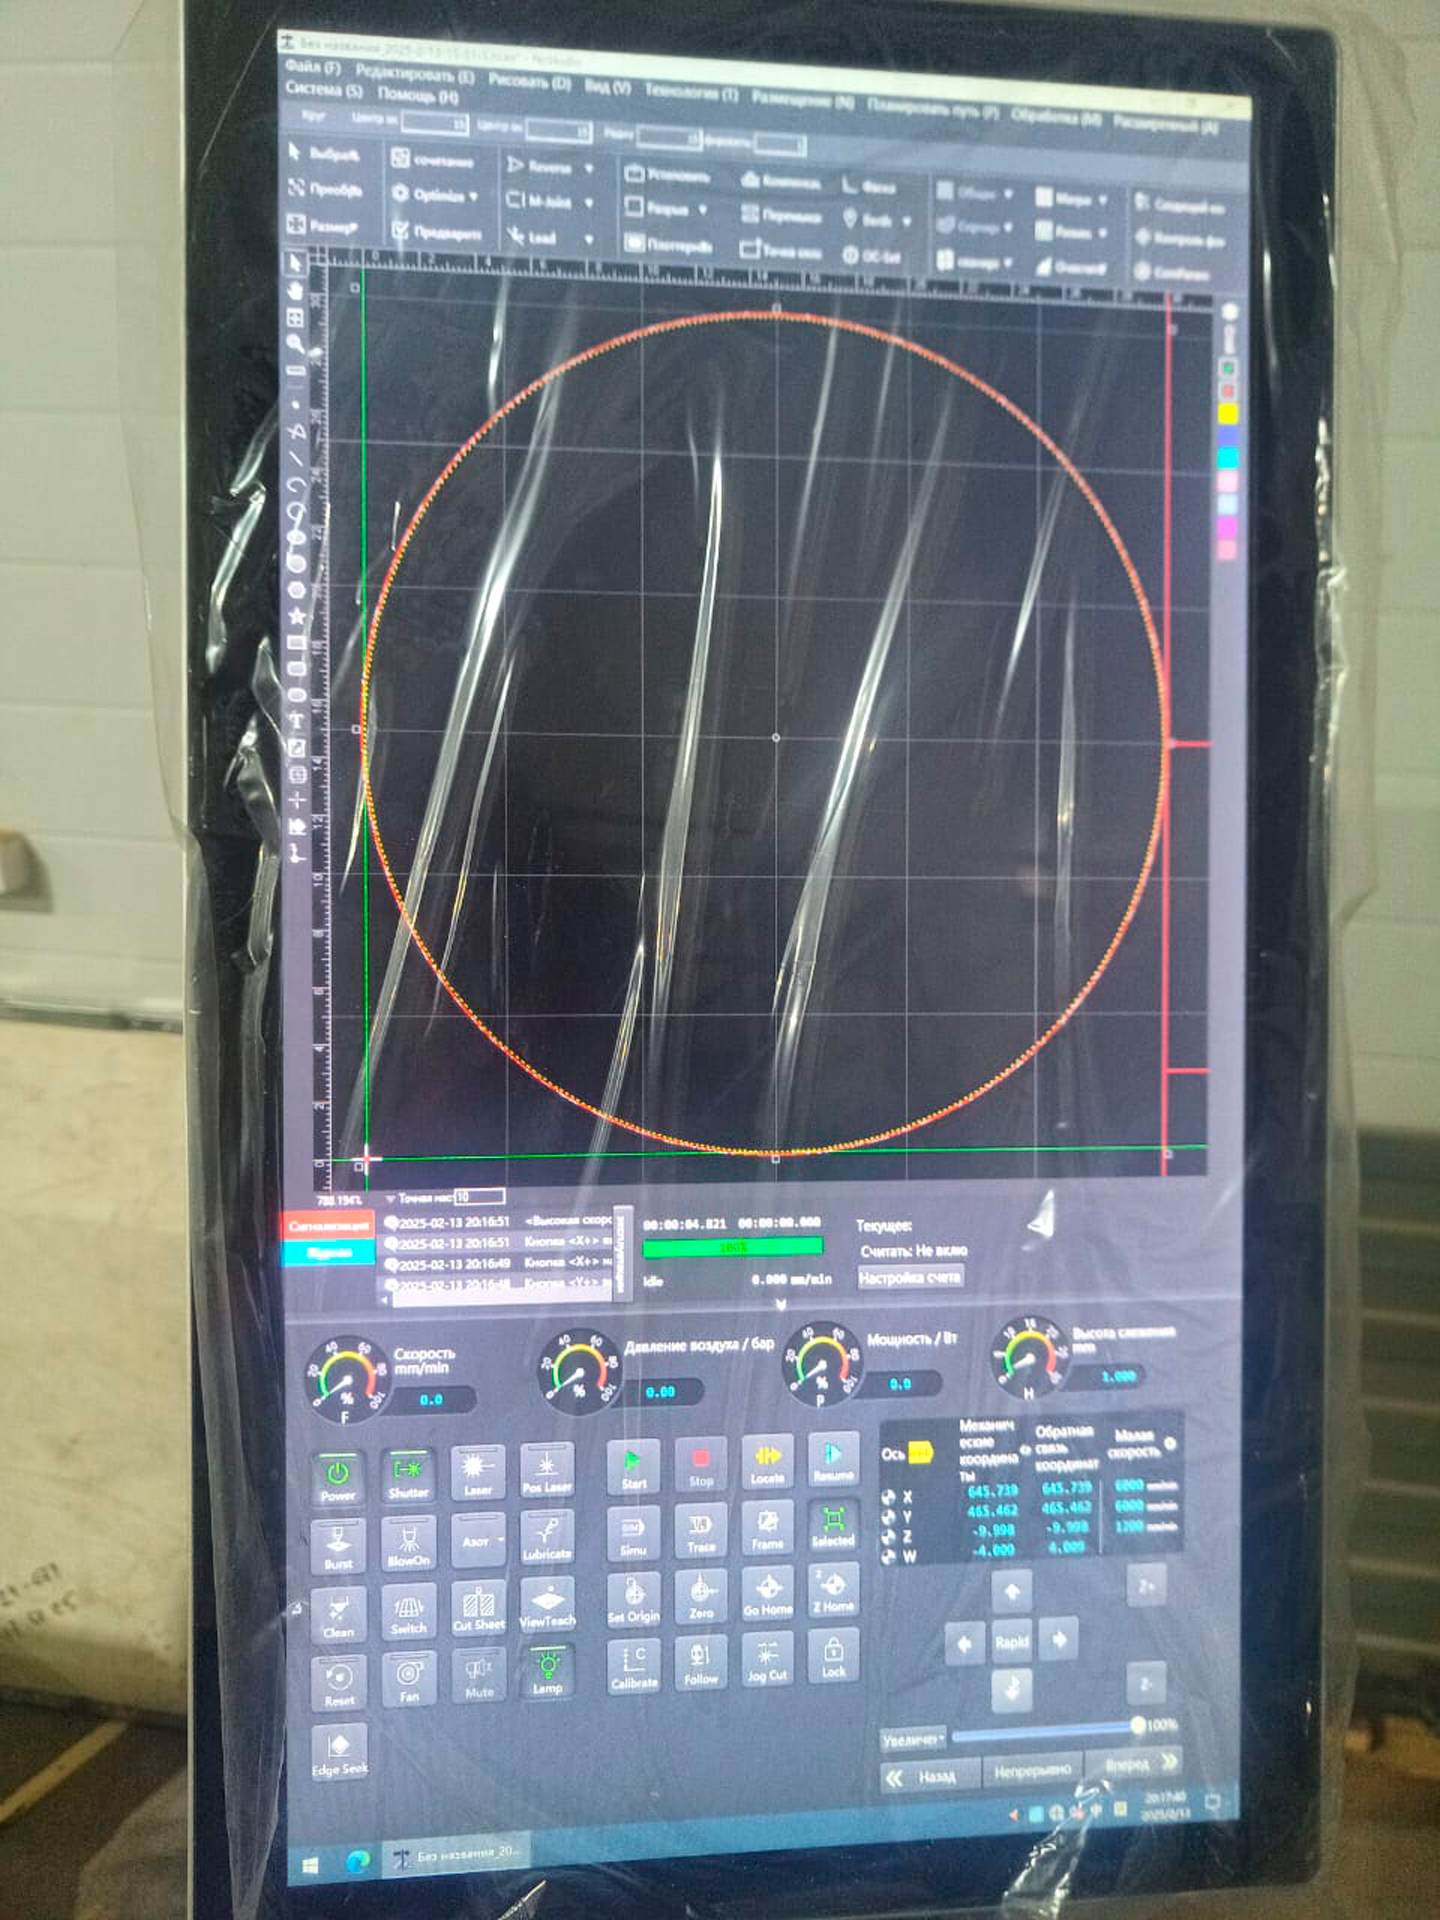Run the Frame outline check
This screenshot has width=1440, height=1920.
point(767,1527)
